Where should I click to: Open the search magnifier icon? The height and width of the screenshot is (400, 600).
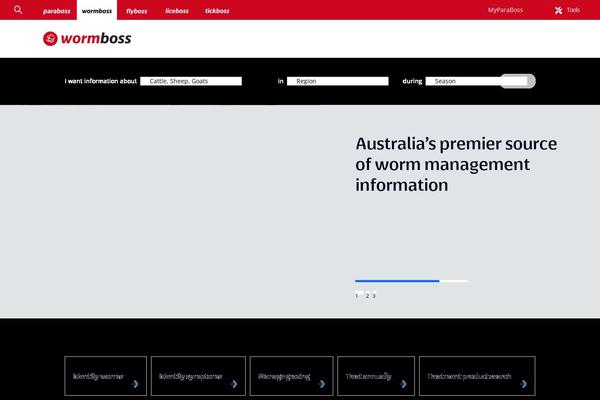tap(18, 10)
